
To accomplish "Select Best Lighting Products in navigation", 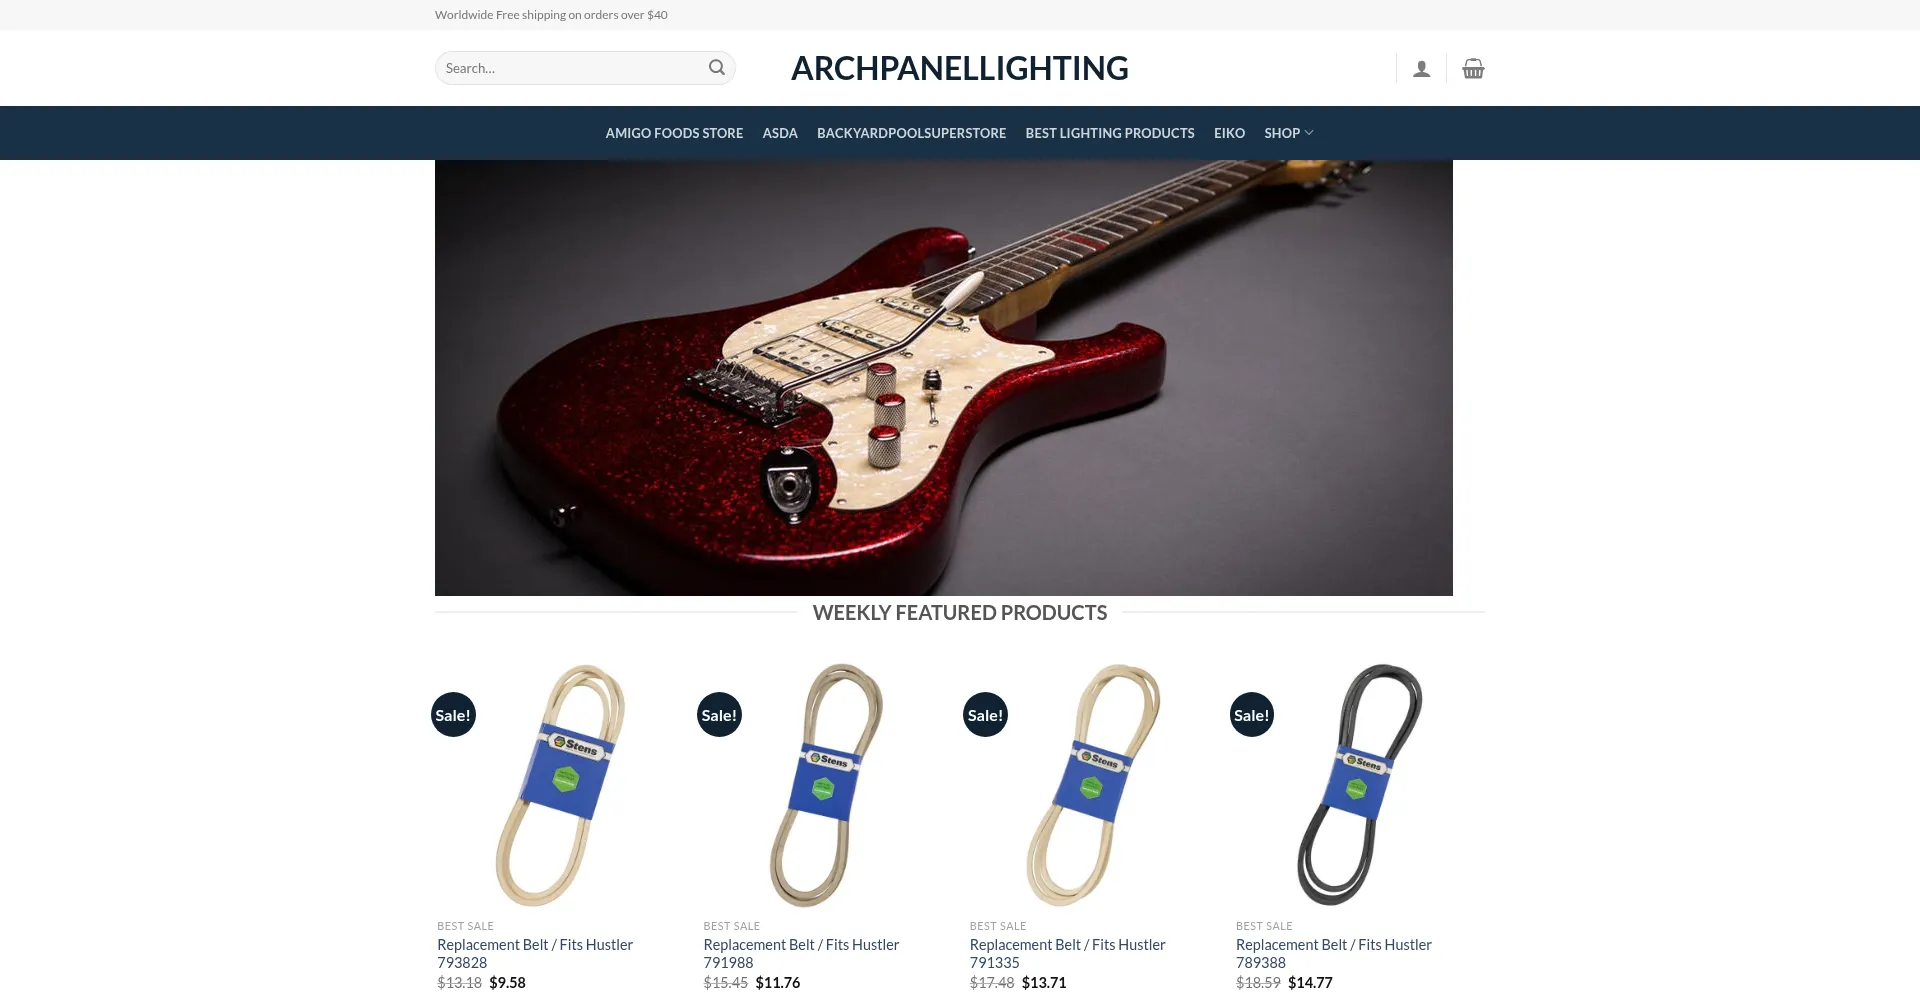I will 1109,133.
